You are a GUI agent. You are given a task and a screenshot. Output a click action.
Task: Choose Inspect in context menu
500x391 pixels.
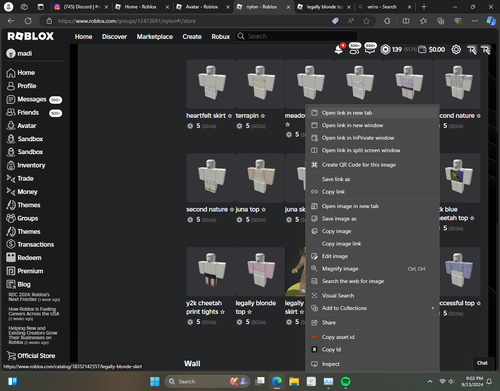372,364
